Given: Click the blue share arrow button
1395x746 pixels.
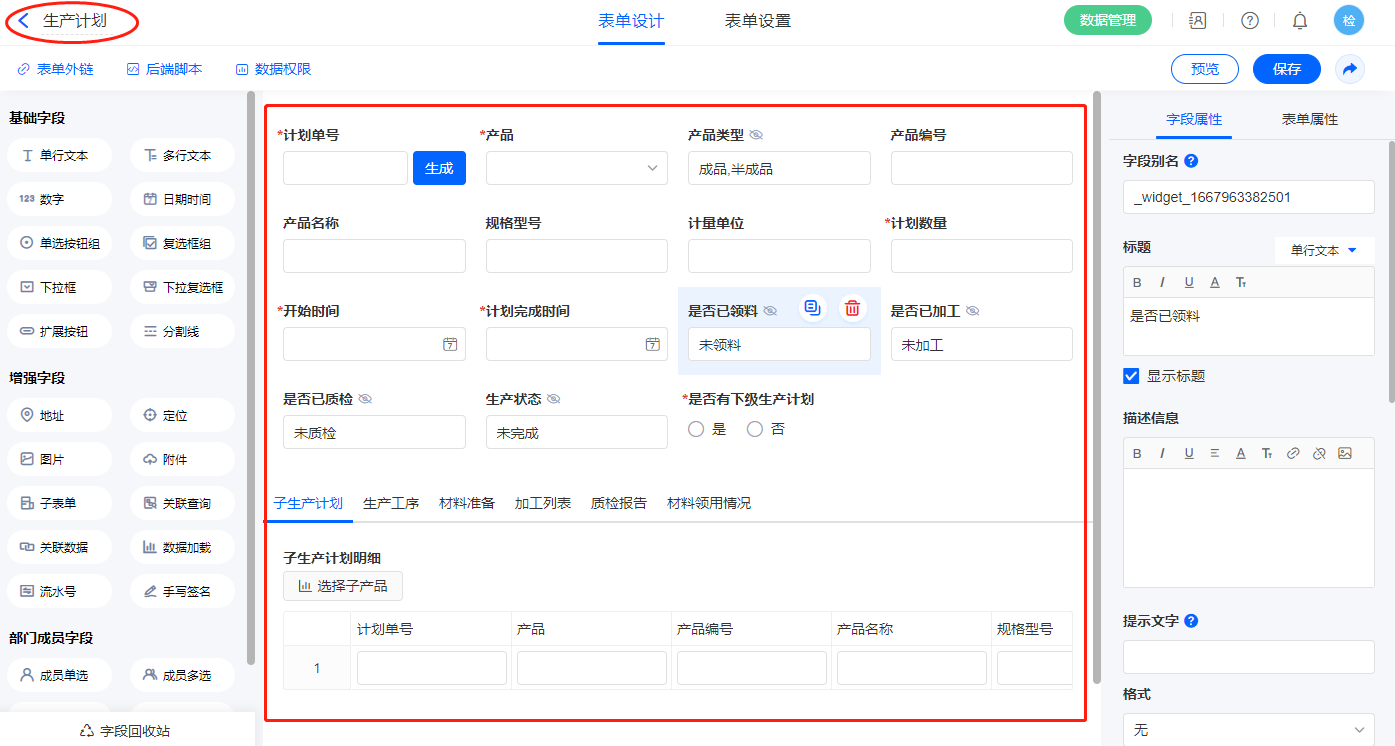Looking at the screenshot, I should tap(1349, 69).
